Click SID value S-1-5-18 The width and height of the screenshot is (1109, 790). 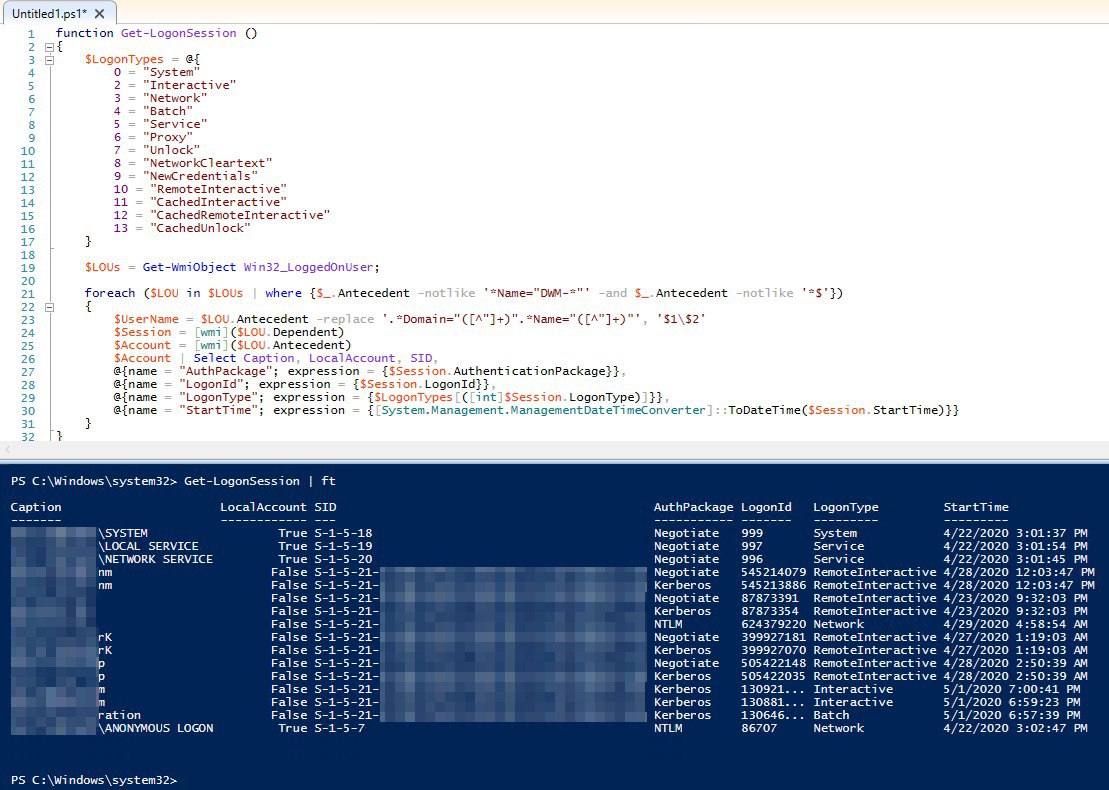point(343,533)
